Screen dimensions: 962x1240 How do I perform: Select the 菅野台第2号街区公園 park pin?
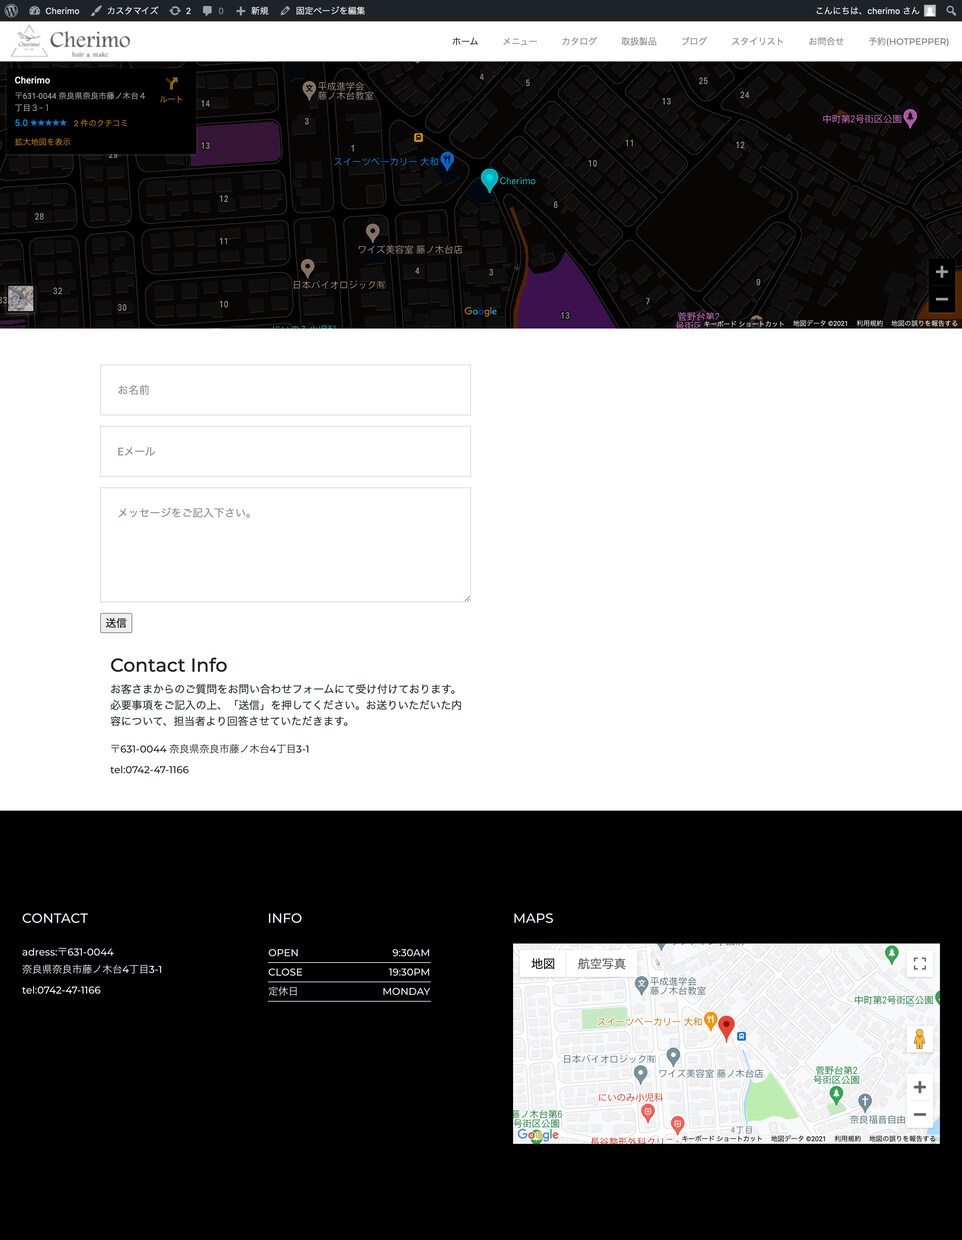[836, 1095]
